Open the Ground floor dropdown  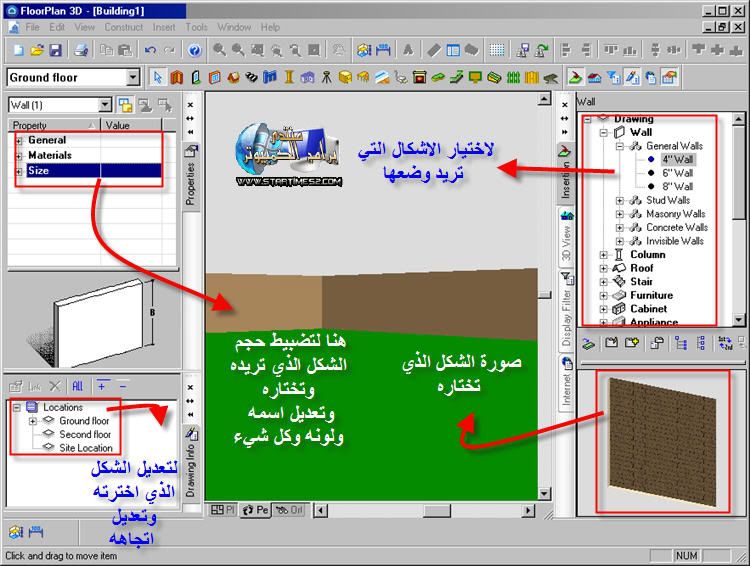click(x=132, y=77)
